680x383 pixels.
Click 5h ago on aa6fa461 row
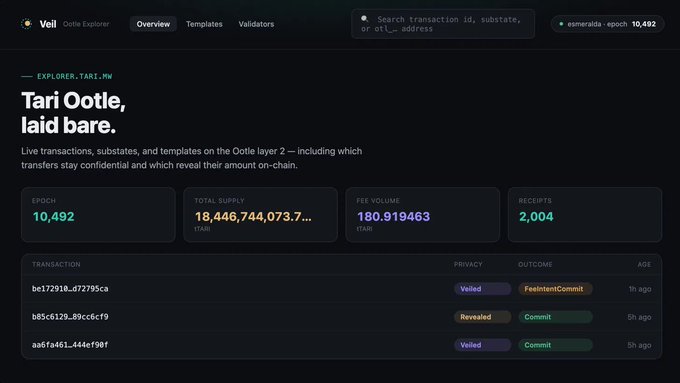pos(639,345)
